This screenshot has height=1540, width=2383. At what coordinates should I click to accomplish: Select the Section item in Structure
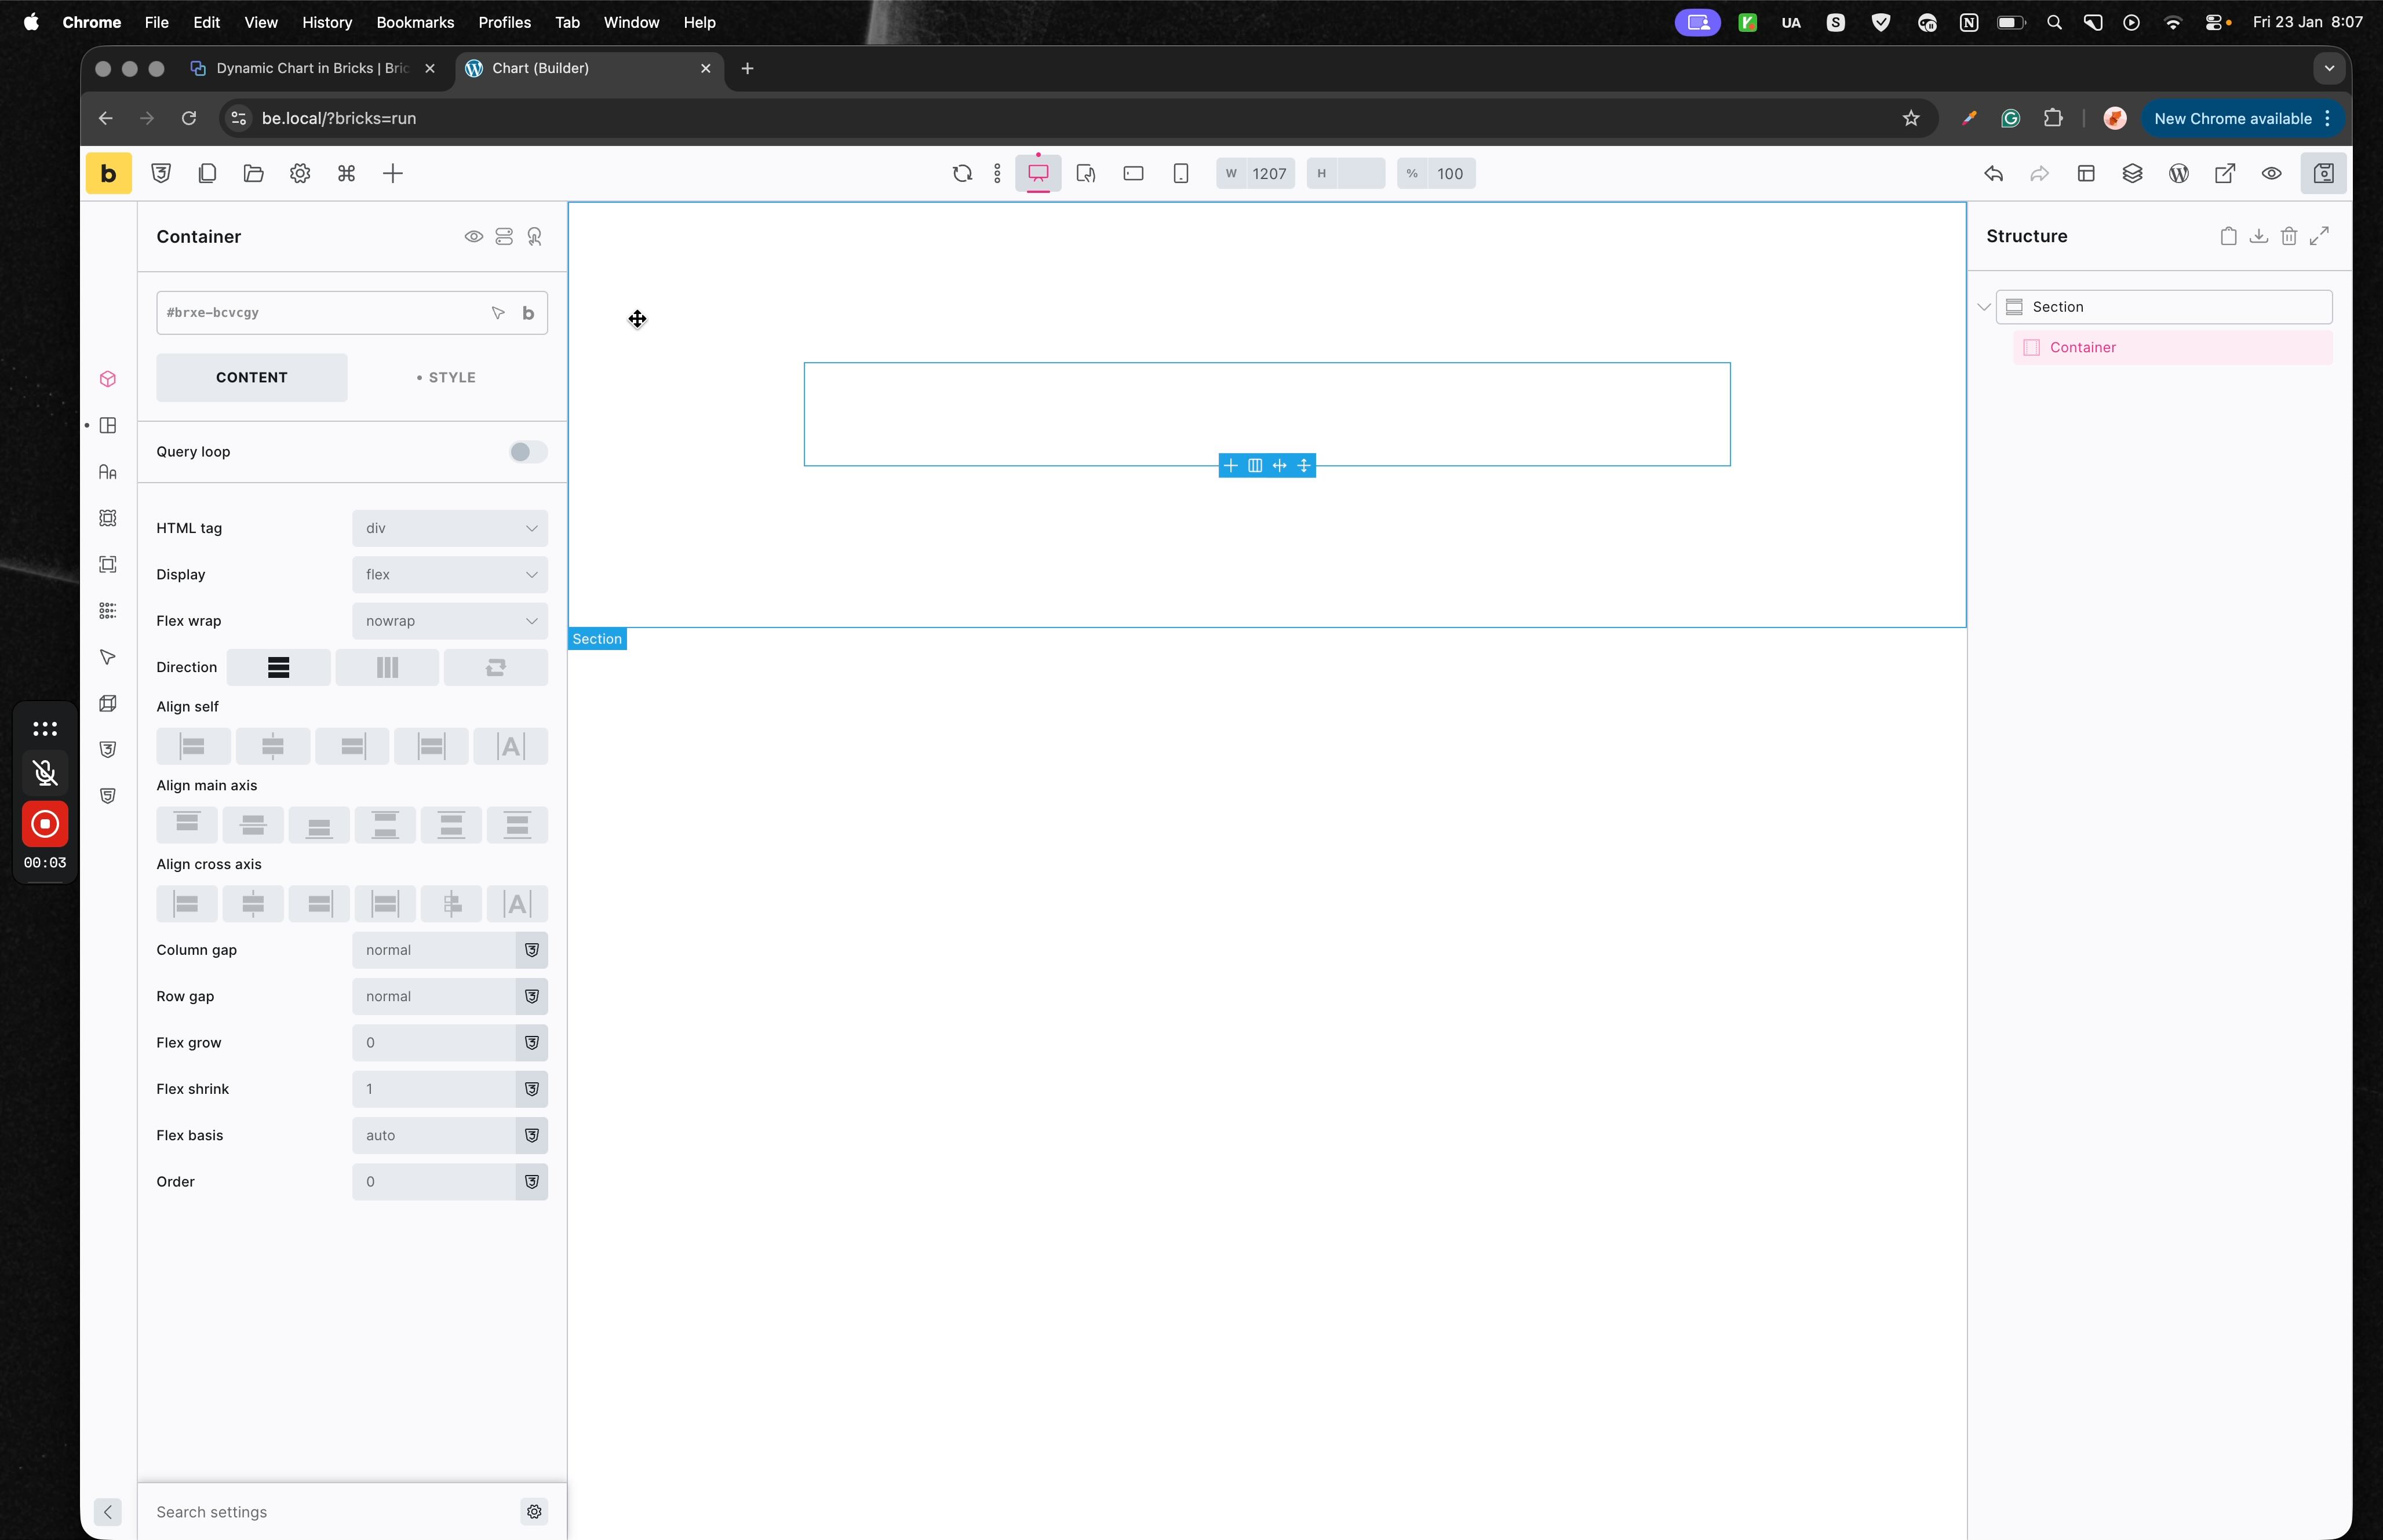[2164, 307]
